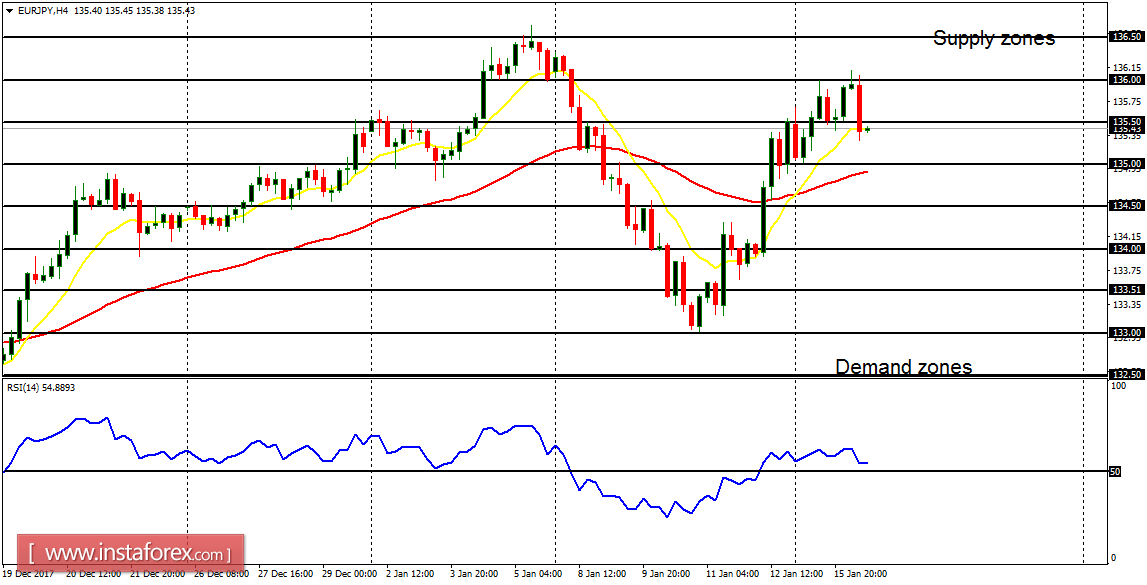The width and height of the screenshot is (1147, 585).
Task: Select the Supply zones text label
Action: coord(994,39)
